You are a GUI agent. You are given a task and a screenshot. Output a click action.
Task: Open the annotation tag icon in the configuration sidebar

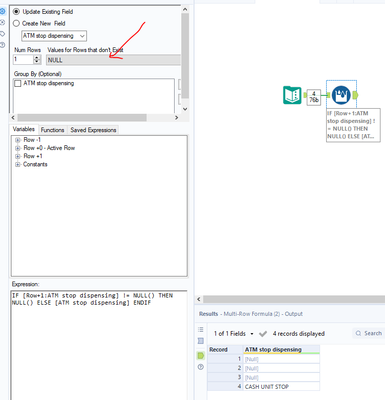(2, 34)
